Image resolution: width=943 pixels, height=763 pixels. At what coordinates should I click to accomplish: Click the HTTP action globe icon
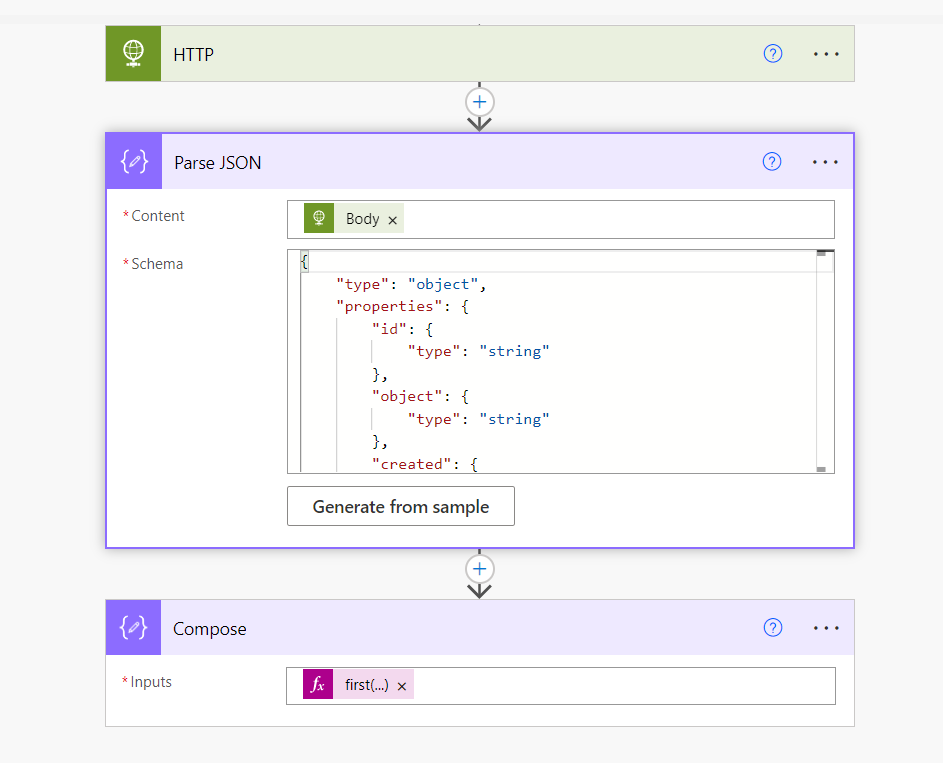(133, 54)
